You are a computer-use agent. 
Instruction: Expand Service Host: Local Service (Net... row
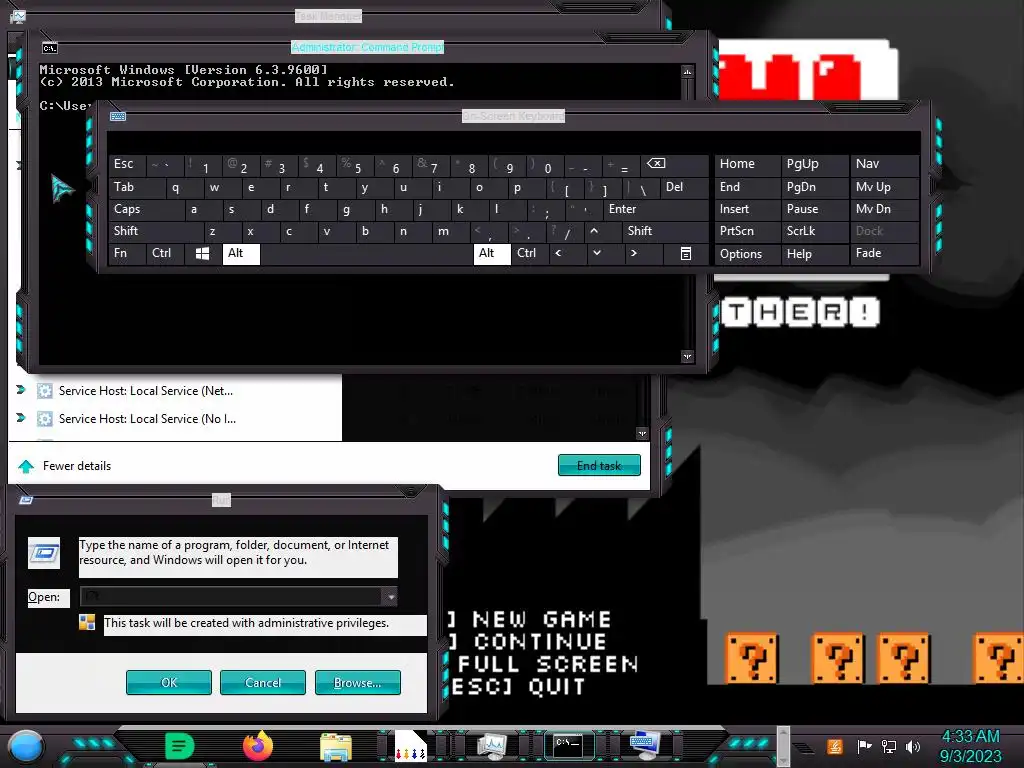coord(21,391)
